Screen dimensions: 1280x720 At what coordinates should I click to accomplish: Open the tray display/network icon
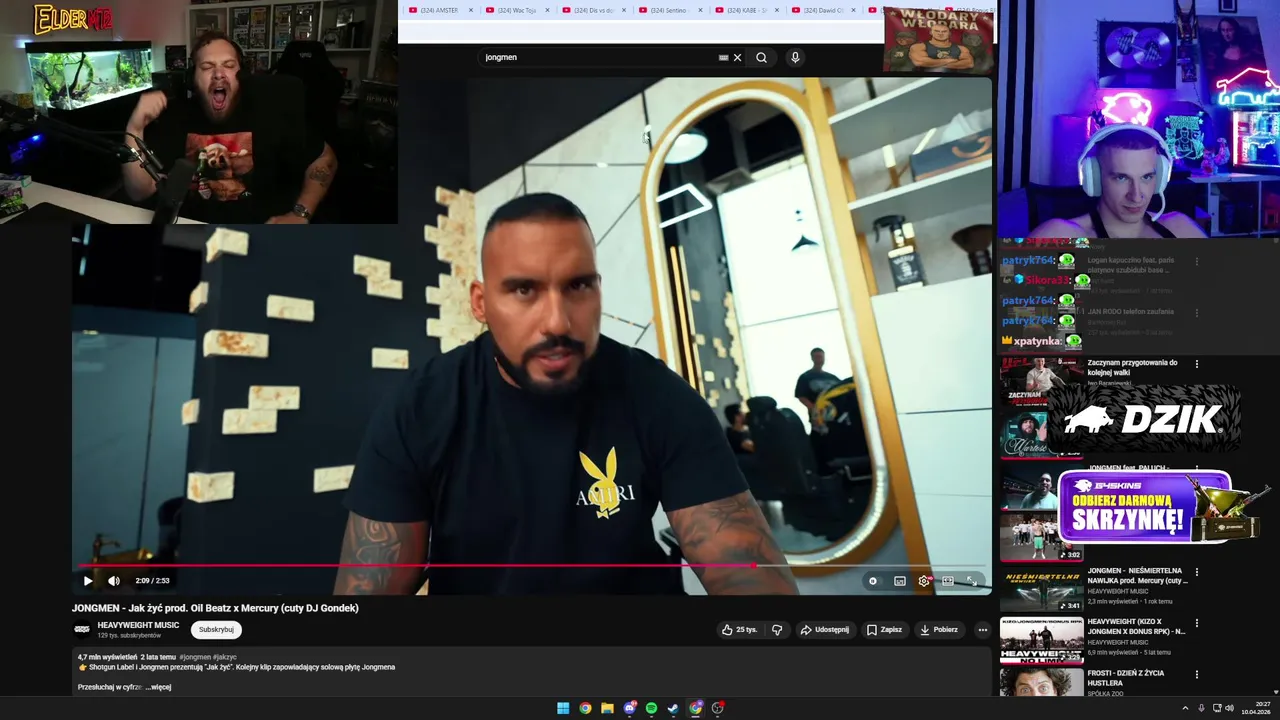(1216, 708)
